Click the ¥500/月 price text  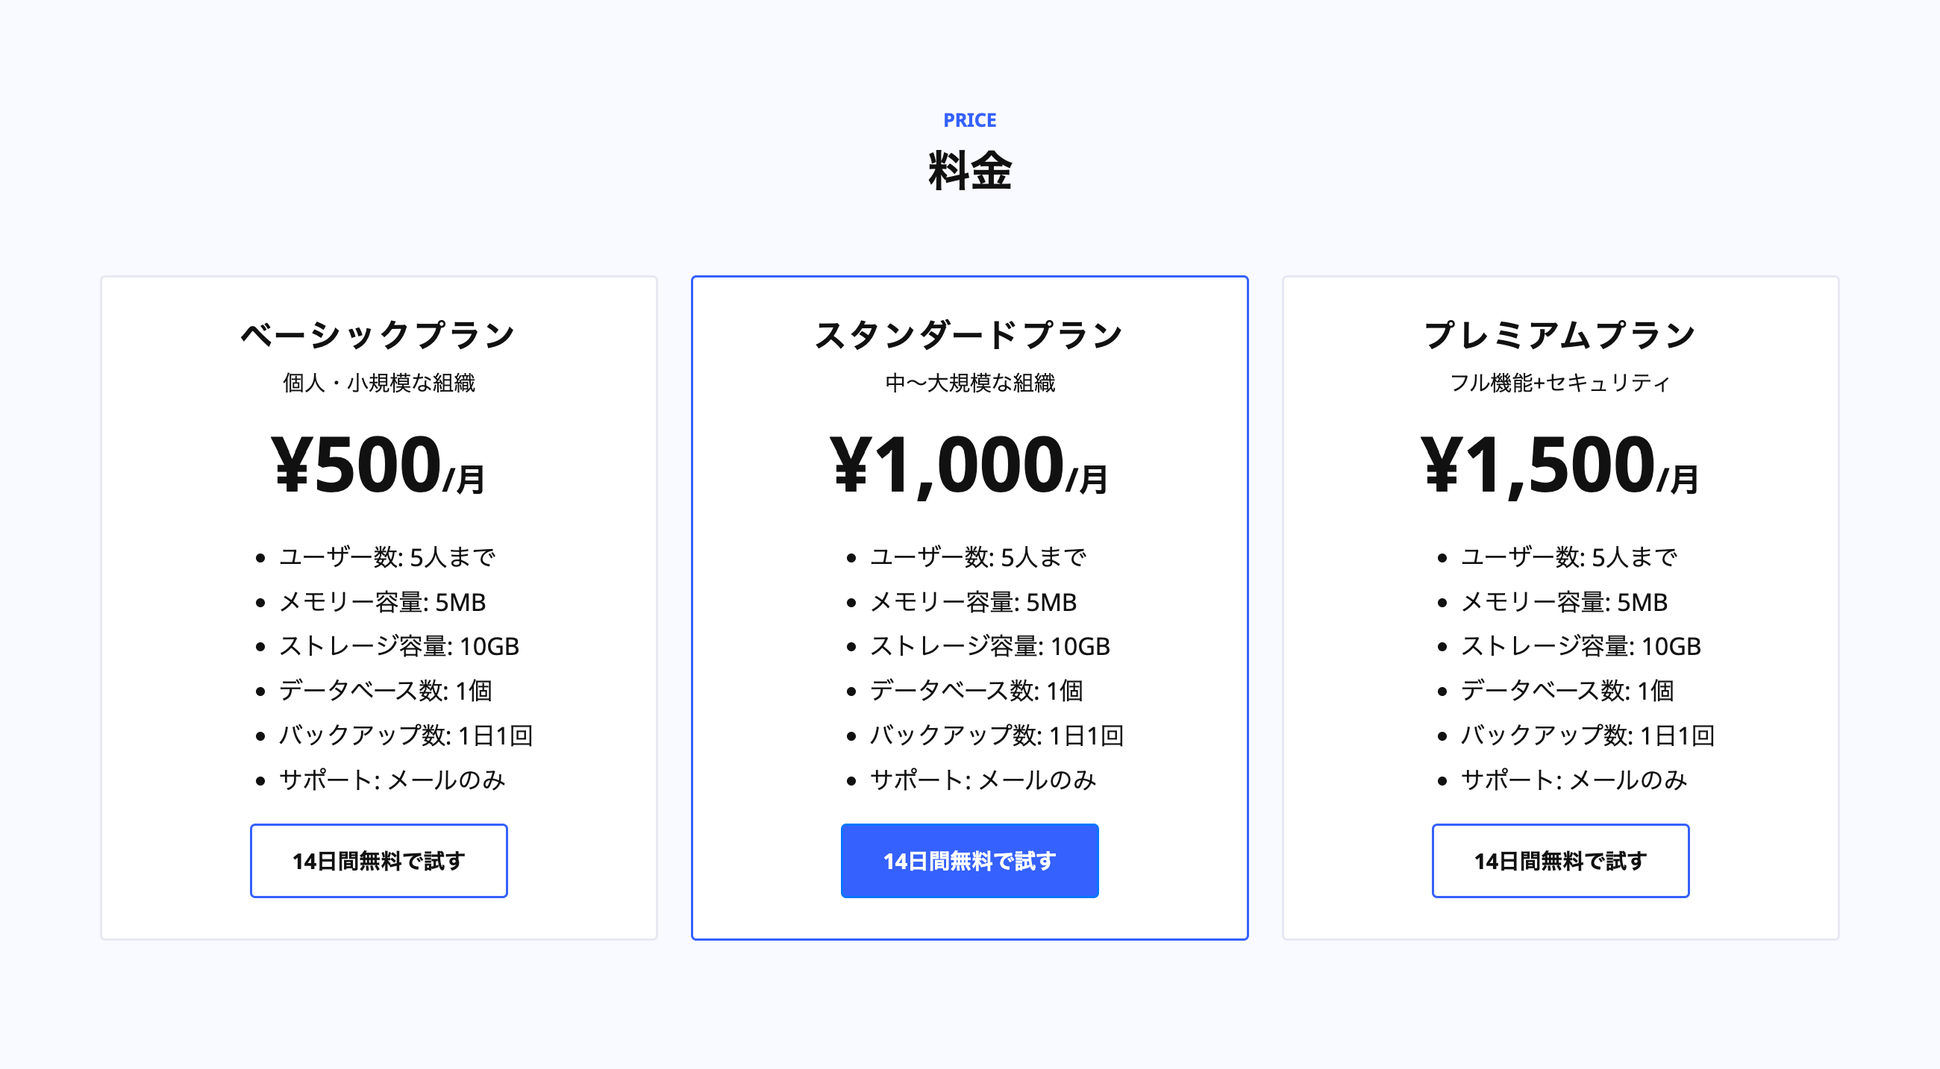click(378, 462)
